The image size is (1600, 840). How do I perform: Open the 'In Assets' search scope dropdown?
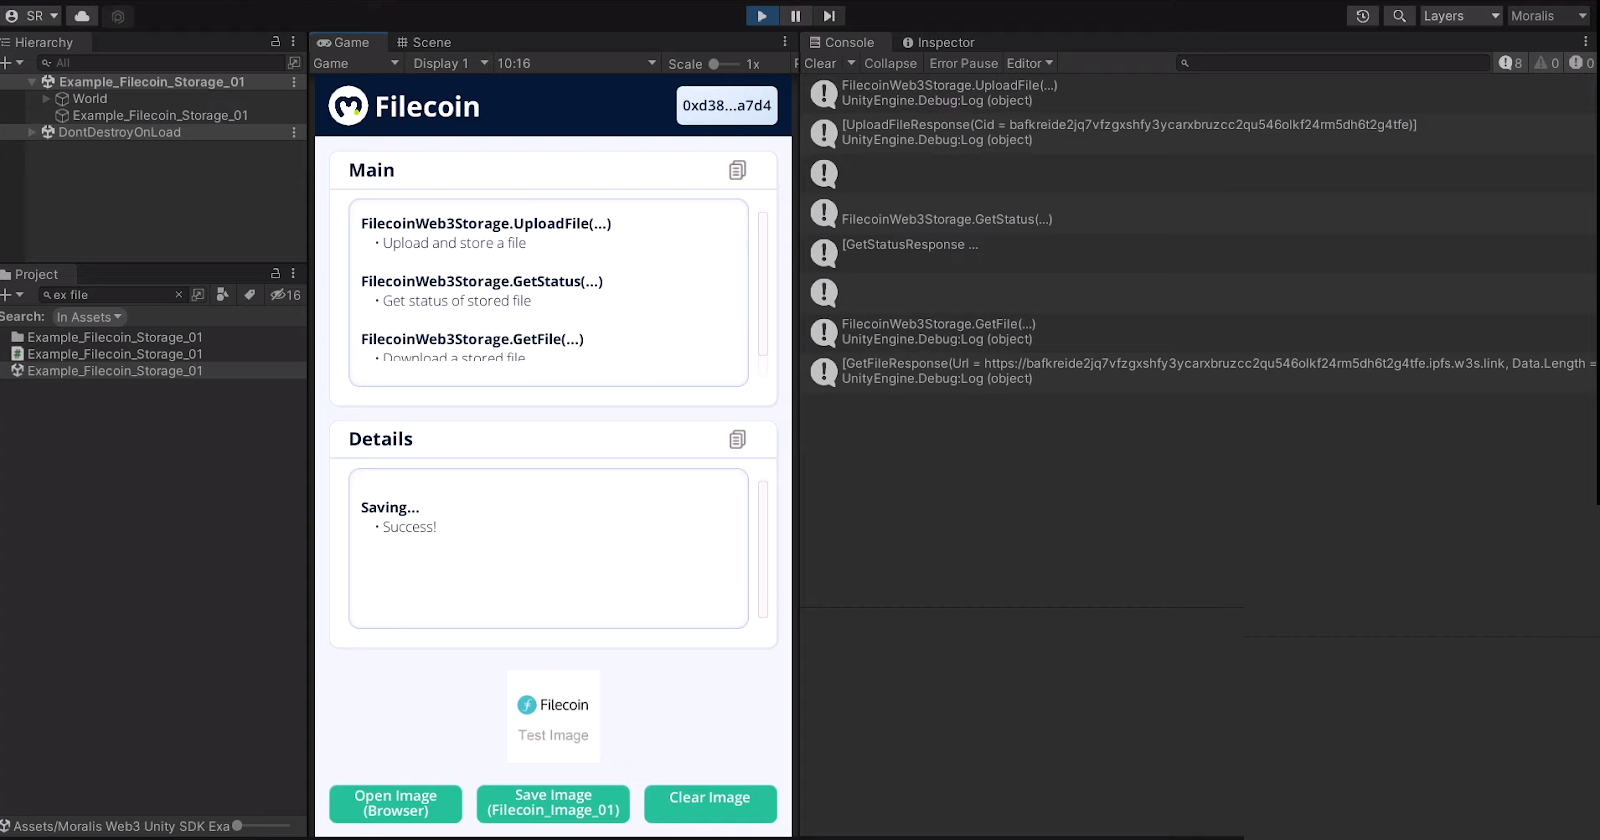(x=89, y=317)
